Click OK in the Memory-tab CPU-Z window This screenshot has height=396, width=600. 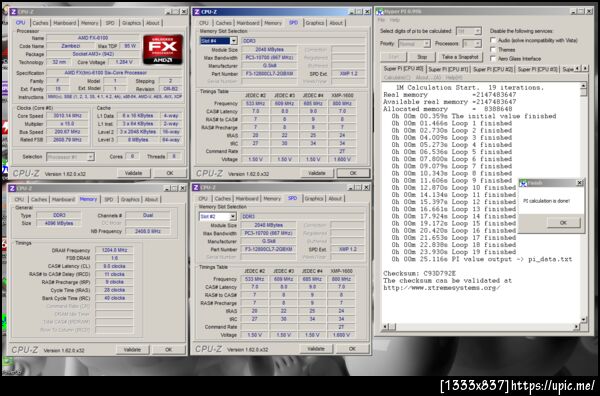click(168, 350)
